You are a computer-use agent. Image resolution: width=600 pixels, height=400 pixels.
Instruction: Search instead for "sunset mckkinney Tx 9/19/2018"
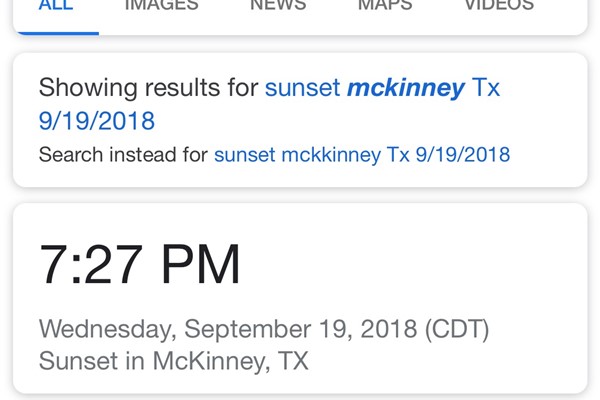(x=362, y=155)
